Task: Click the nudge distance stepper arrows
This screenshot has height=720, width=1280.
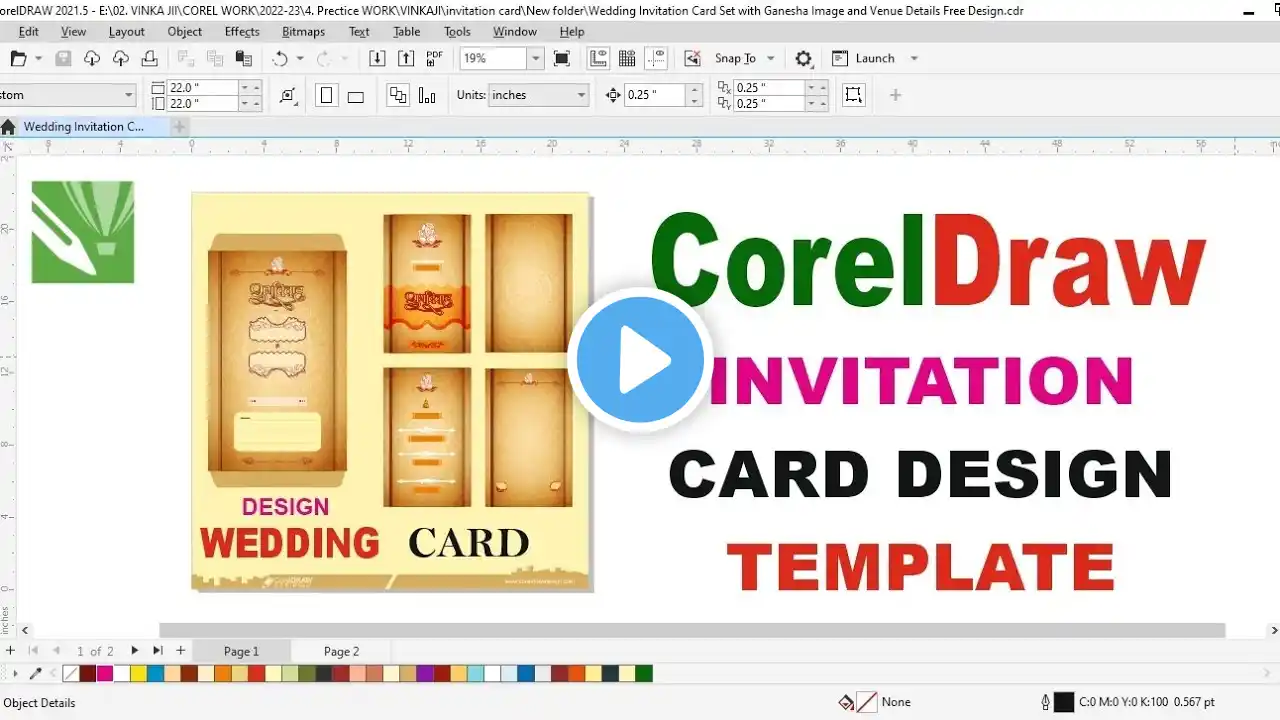Action: 693,95
